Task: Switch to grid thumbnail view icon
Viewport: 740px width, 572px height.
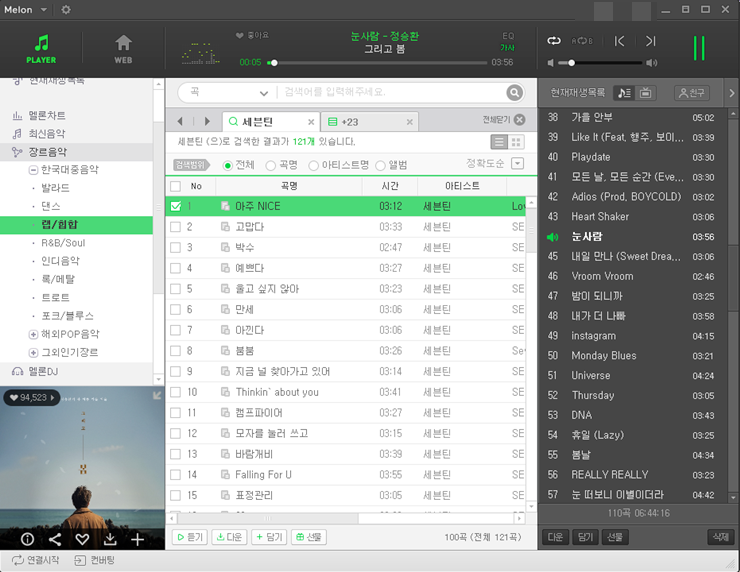Action: pos(516,142)
